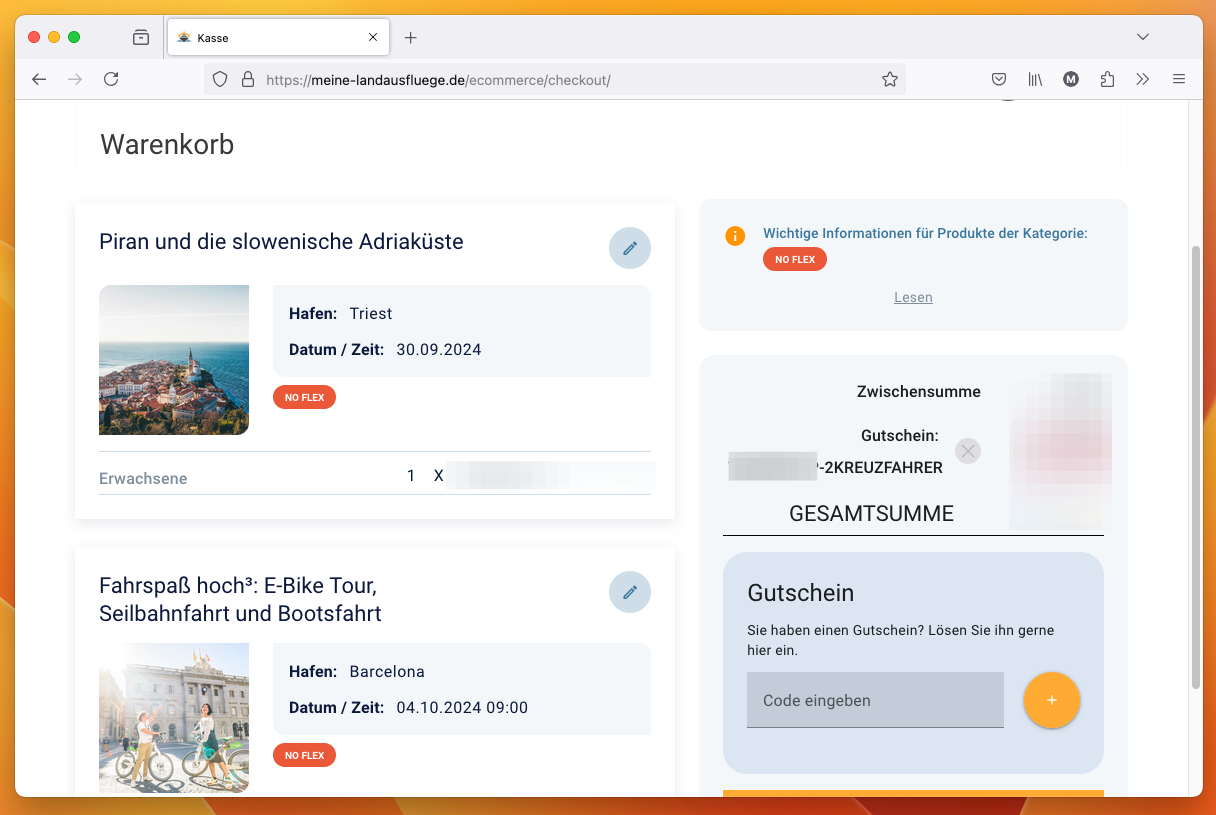
Task: Reload the checkout page
Action: pyautogui.click(x=111, y=80)
